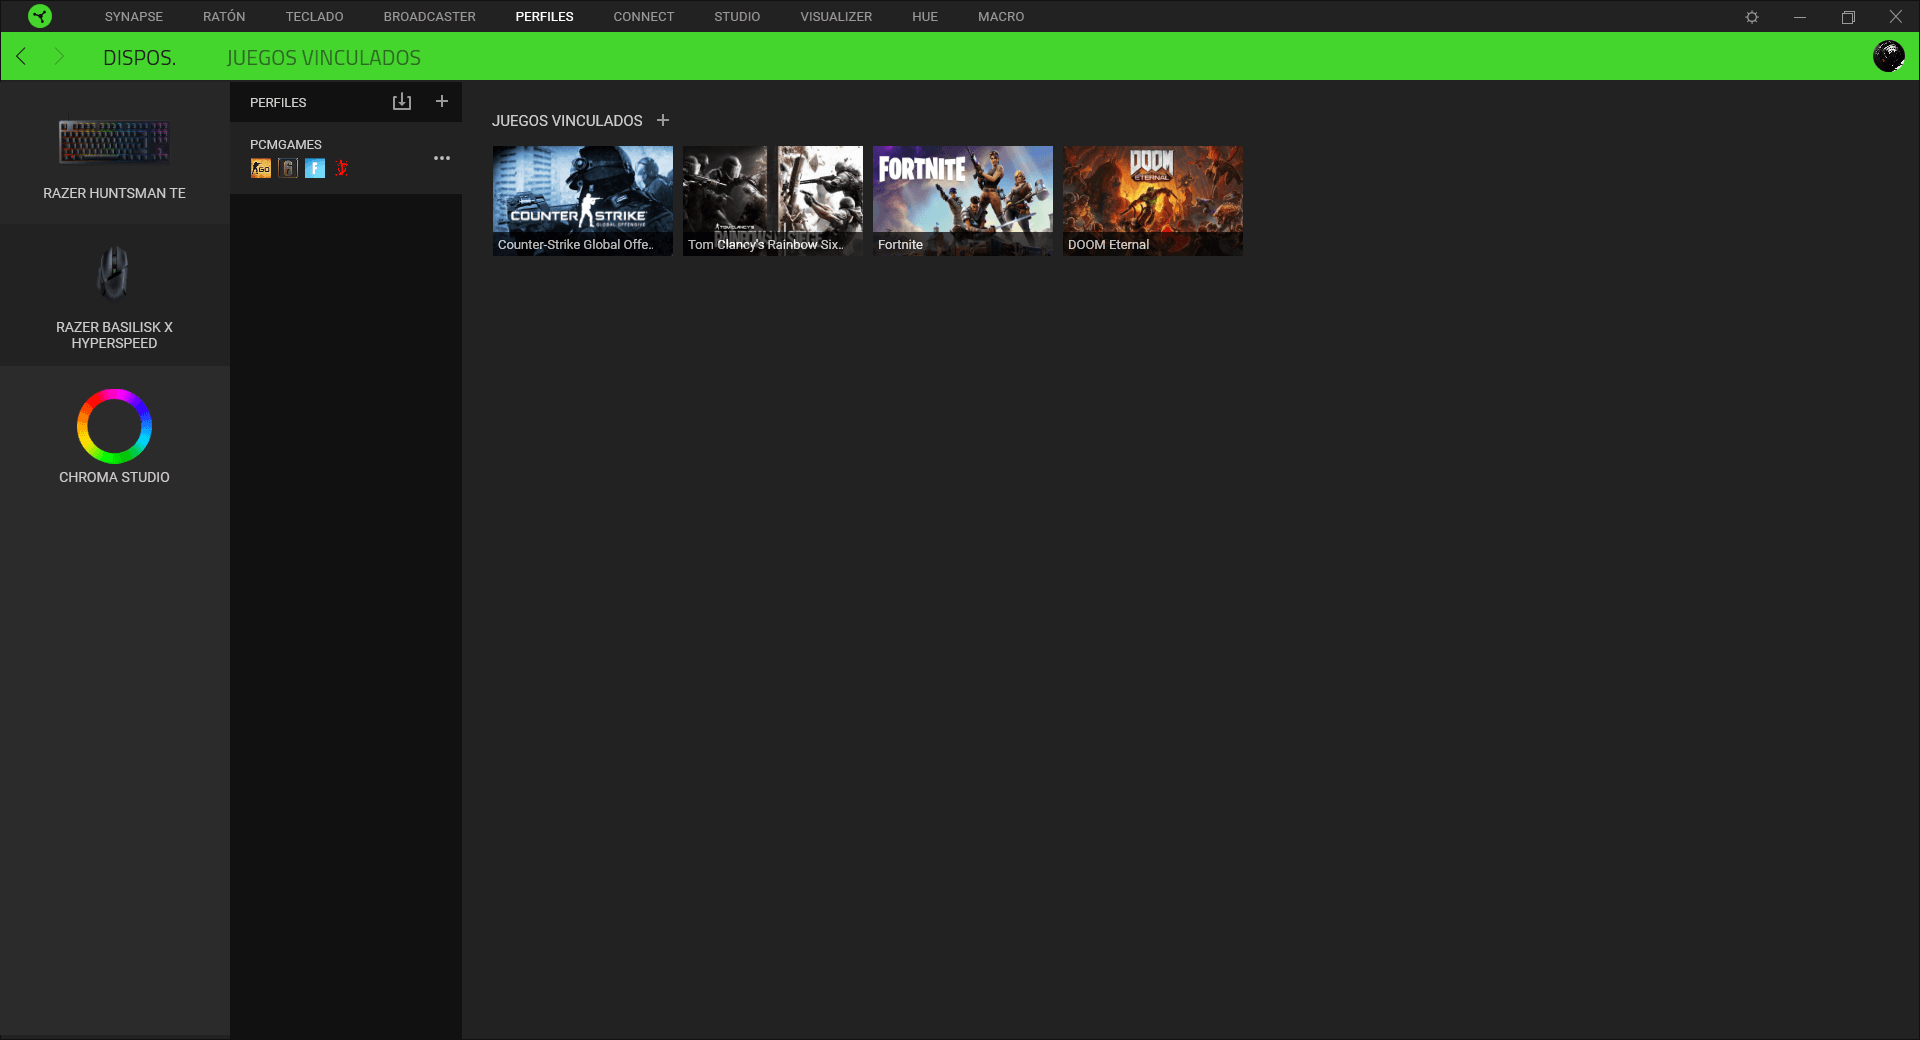
Task: Click the Razer logo icon
Action: tap(40, 16)
